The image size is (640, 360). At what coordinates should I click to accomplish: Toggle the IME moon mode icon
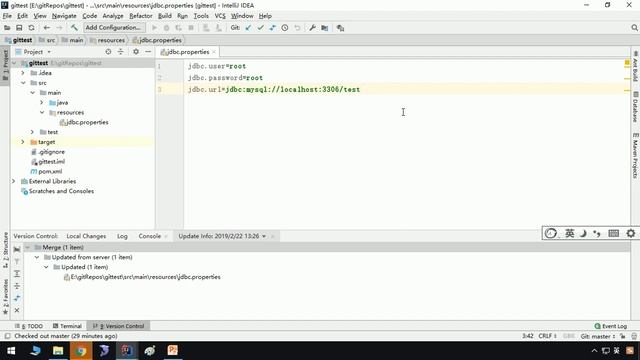click(583, 233)
